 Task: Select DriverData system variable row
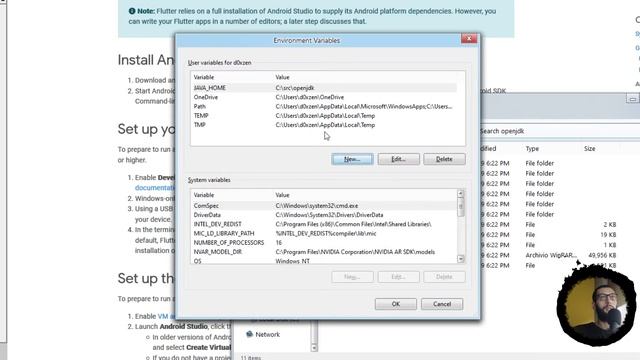[x=324, y=215]
